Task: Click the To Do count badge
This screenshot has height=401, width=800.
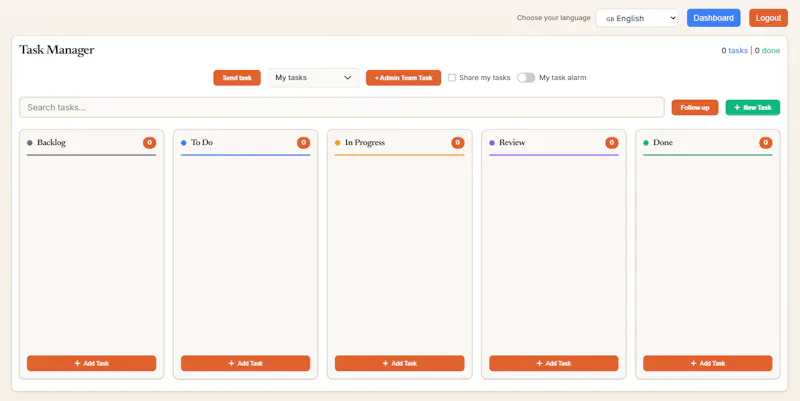Action: click(304, 143)
